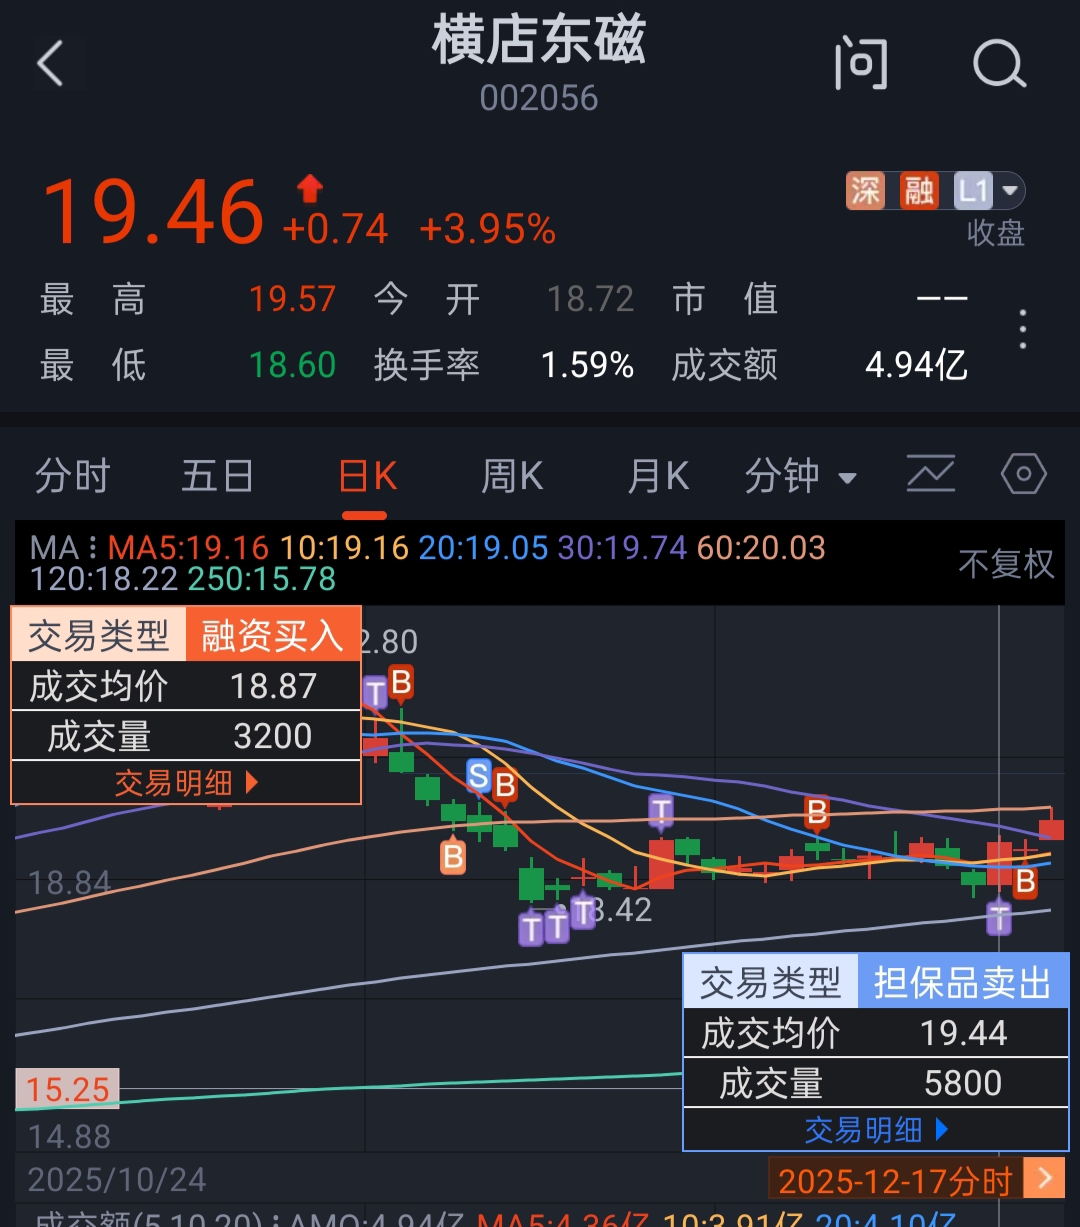Screen dimensions: 1080x1227
Task: Open 交易明细 in the 融资买入 box
Action: pyautogui.click(x=186, y=783)
